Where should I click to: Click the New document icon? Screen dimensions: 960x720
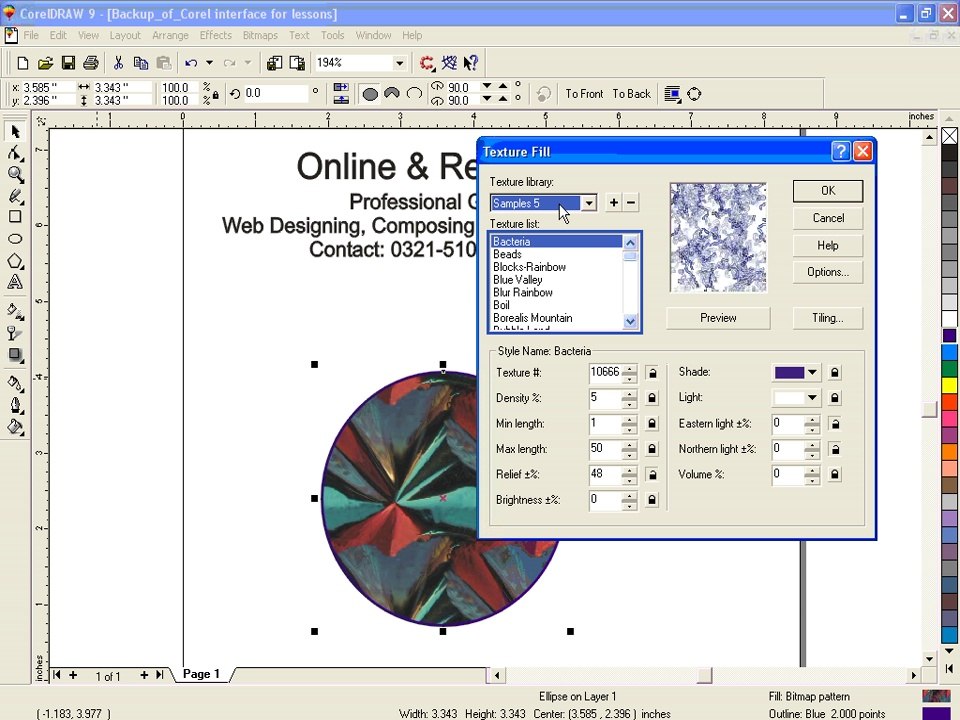click(23, 63)
